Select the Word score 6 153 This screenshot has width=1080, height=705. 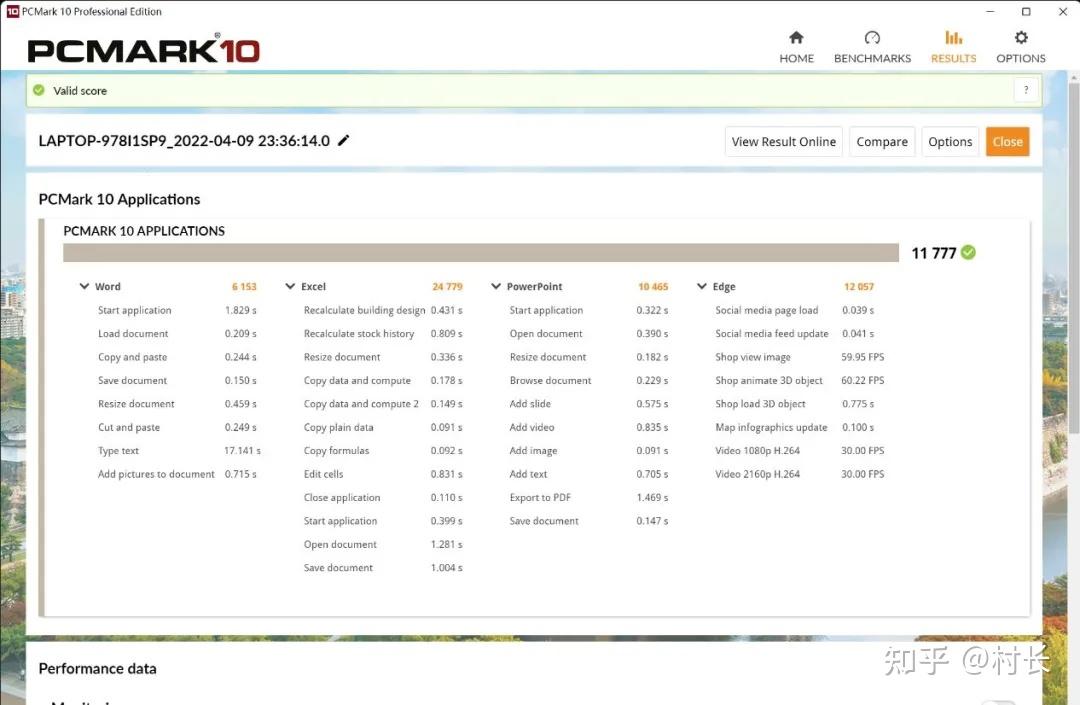point(244,286)
